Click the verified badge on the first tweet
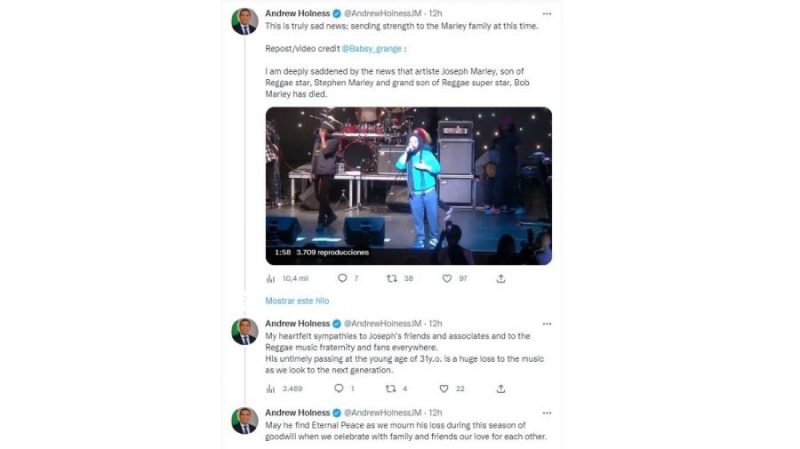Image resolution: width=800 pixels, height=449 pixels. (337, 13)
